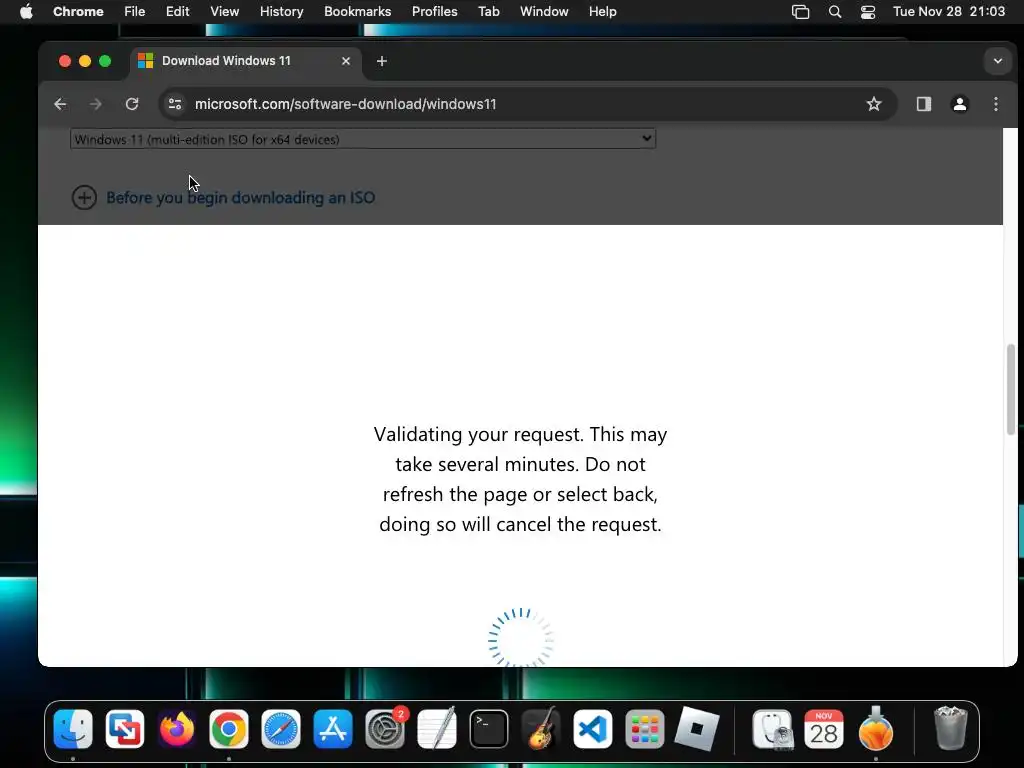The image size is (1024, 768).
Task: Open 'Before you begin downloading an ISO' link
Action: point(240,197)
